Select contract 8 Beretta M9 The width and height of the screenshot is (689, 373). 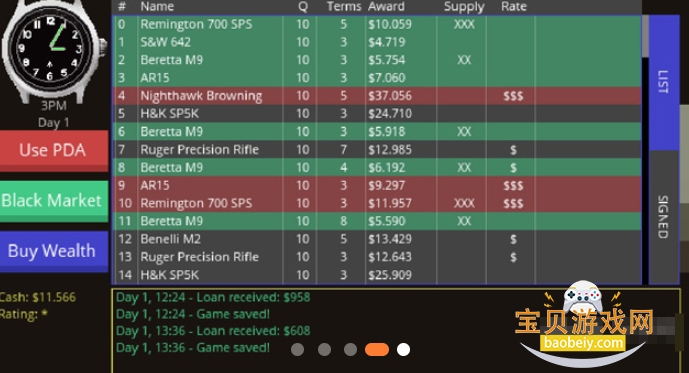377,167
